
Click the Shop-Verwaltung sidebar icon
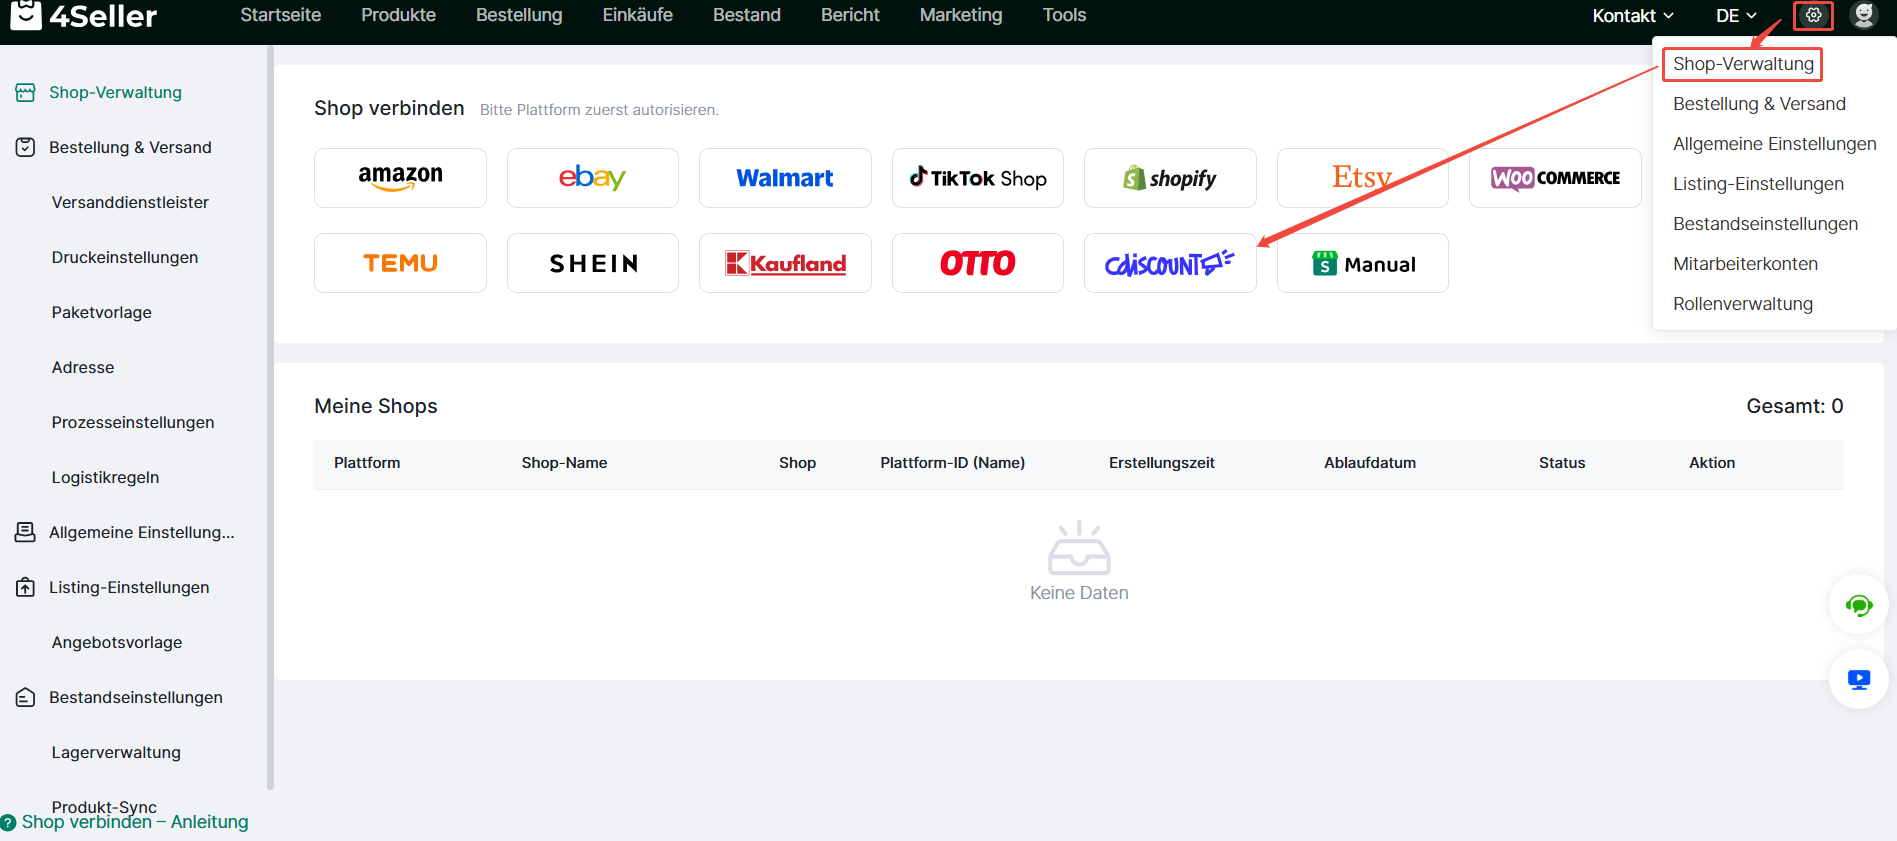coord(26,92)
